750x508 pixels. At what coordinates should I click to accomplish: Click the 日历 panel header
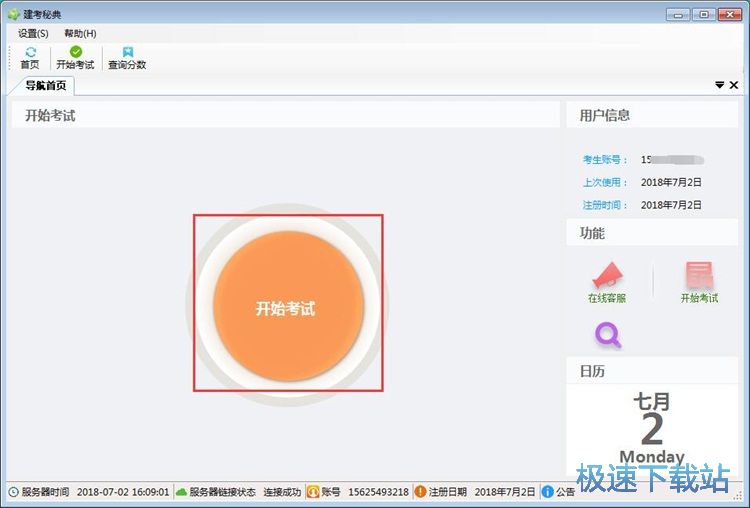(x=652, y=371)
